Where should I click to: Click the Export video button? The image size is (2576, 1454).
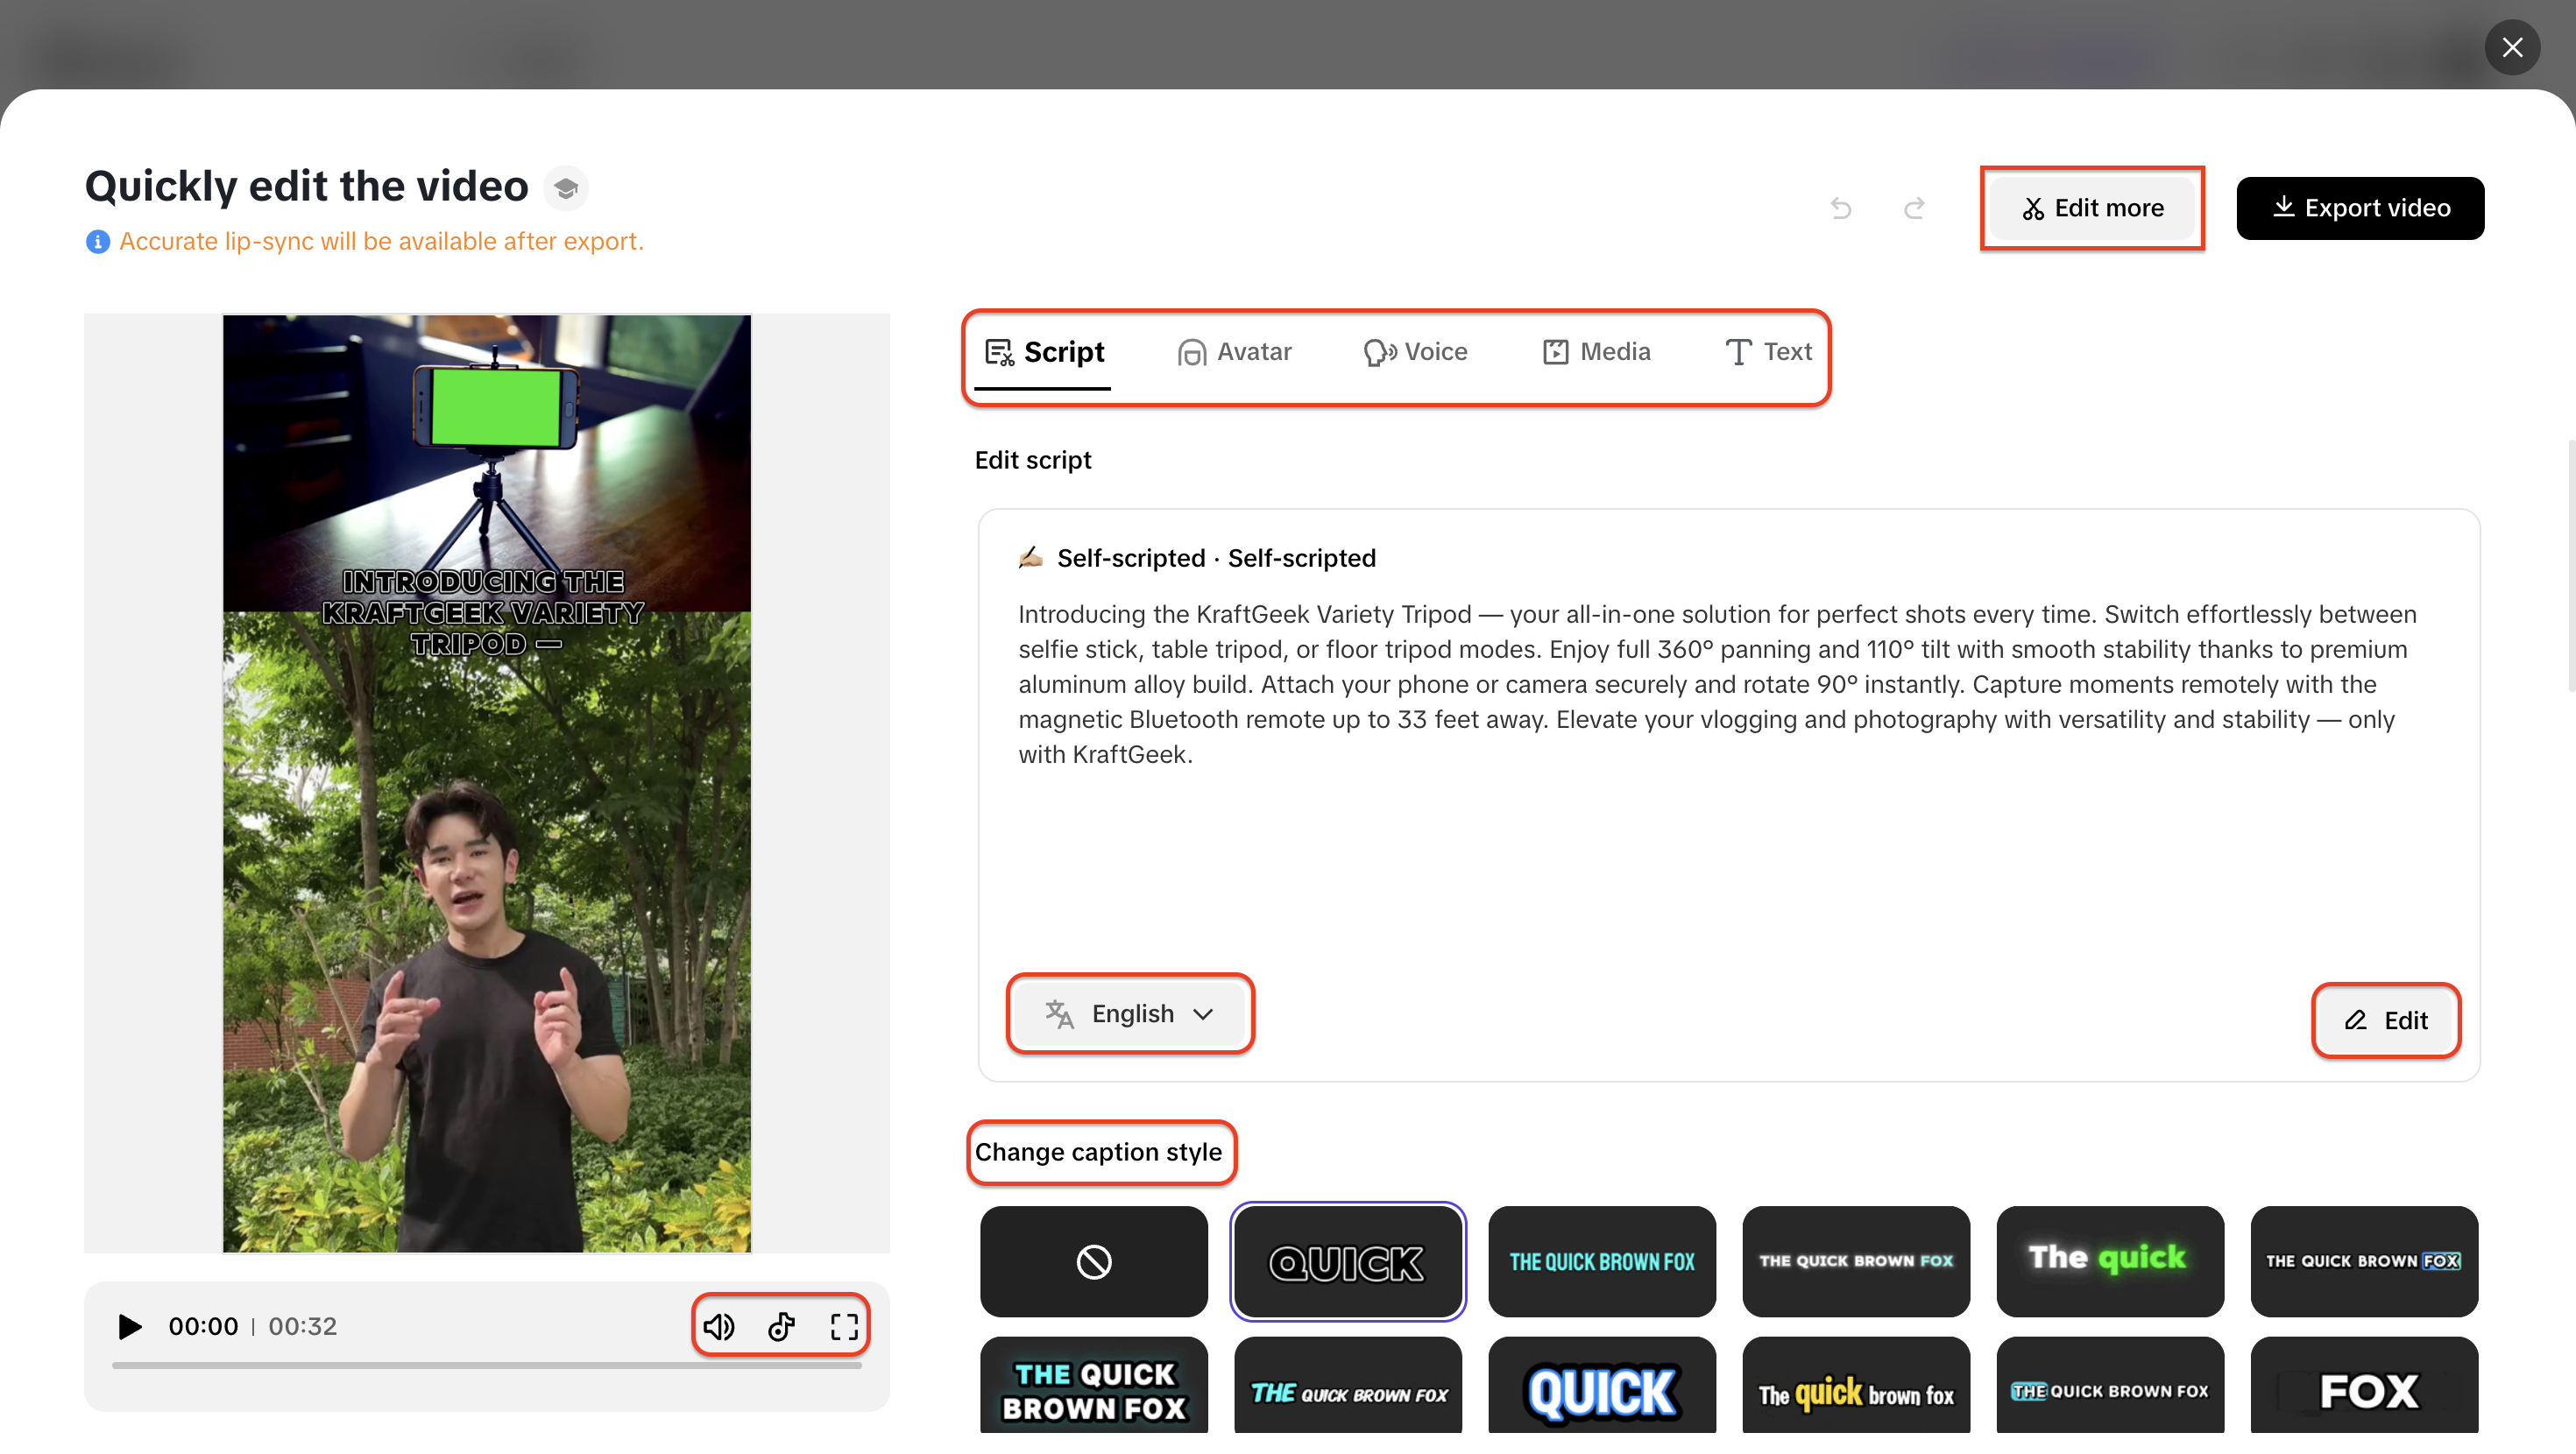2360,208
